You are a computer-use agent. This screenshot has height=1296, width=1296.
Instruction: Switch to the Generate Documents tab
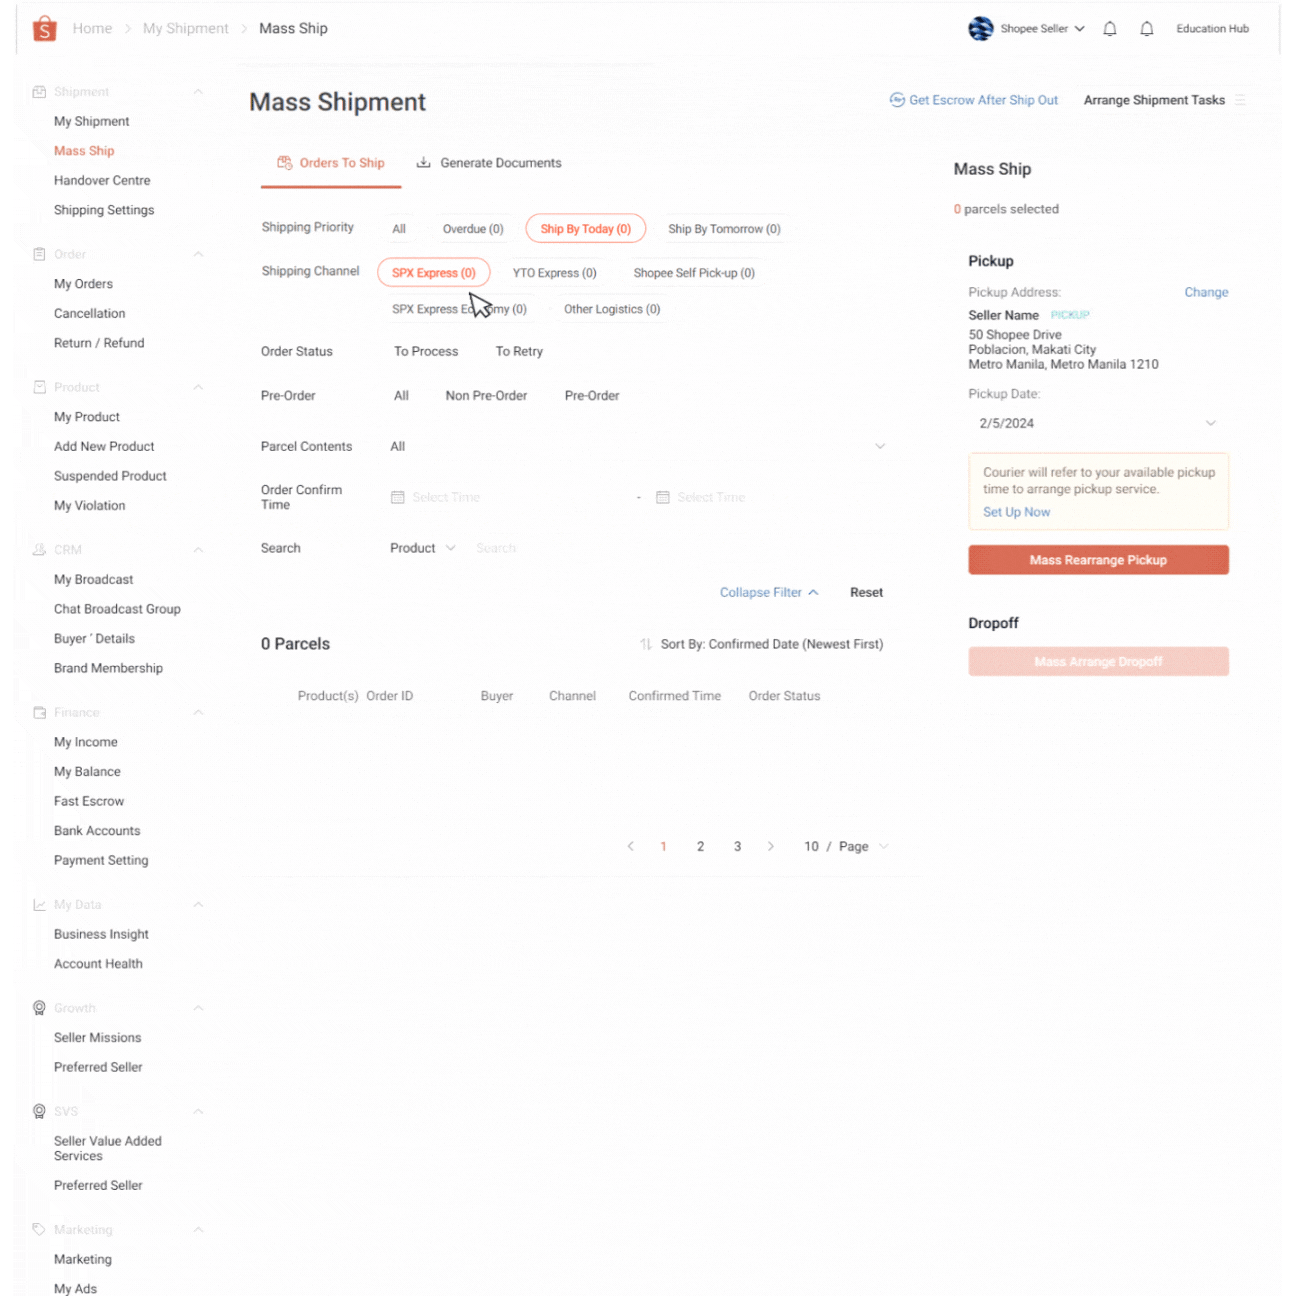pos(489,163)
